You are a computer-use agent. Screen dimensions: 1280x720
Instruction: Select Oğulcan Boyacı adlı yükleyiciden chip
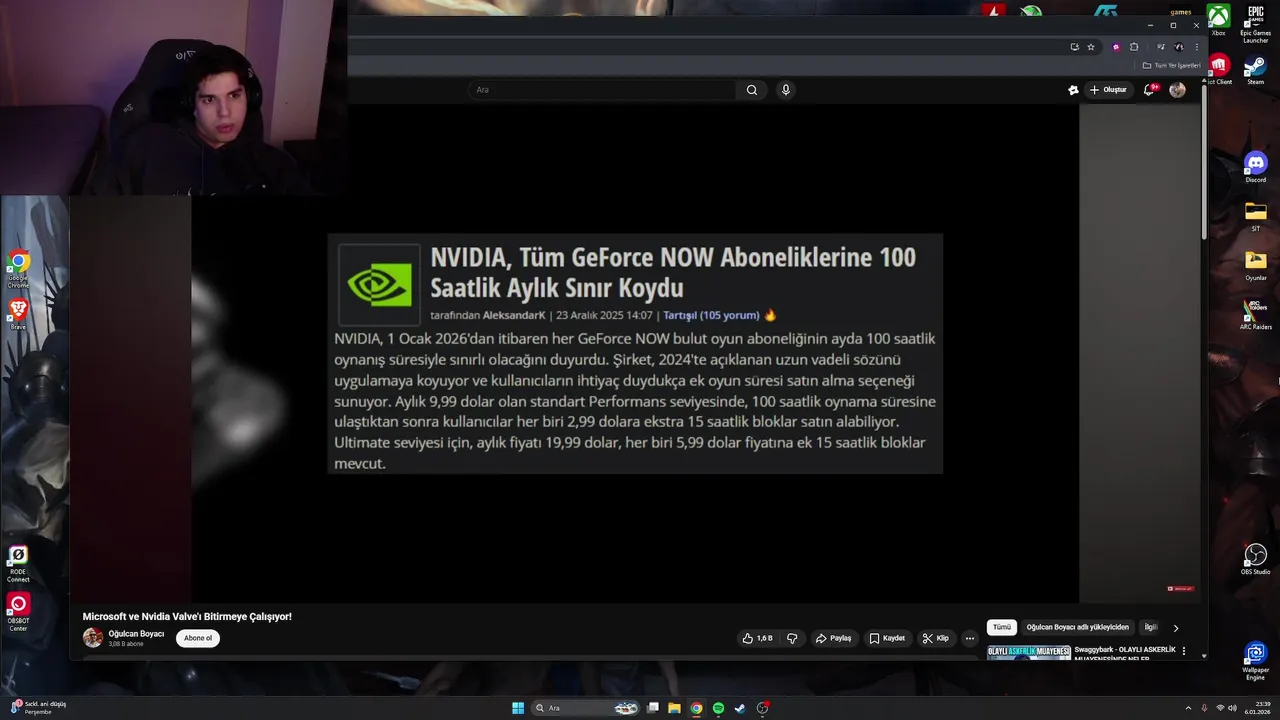point(1077,627)
